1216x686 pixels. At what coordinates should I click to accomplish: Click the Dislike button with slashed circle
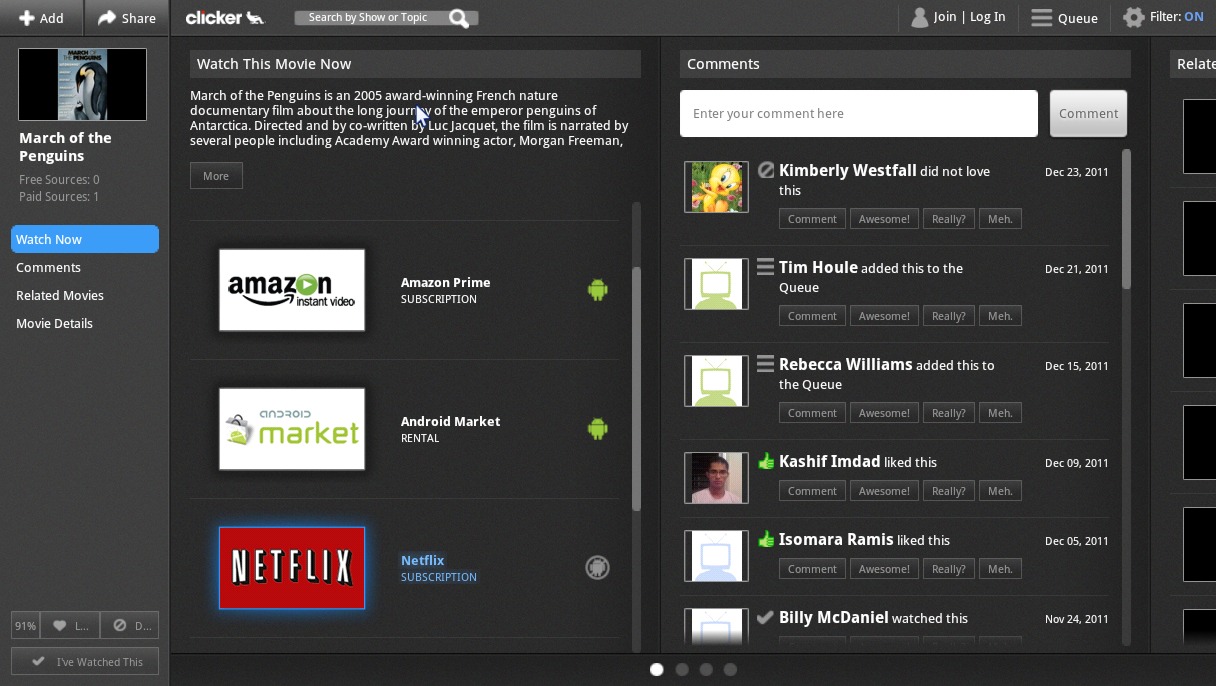point(130,626)
